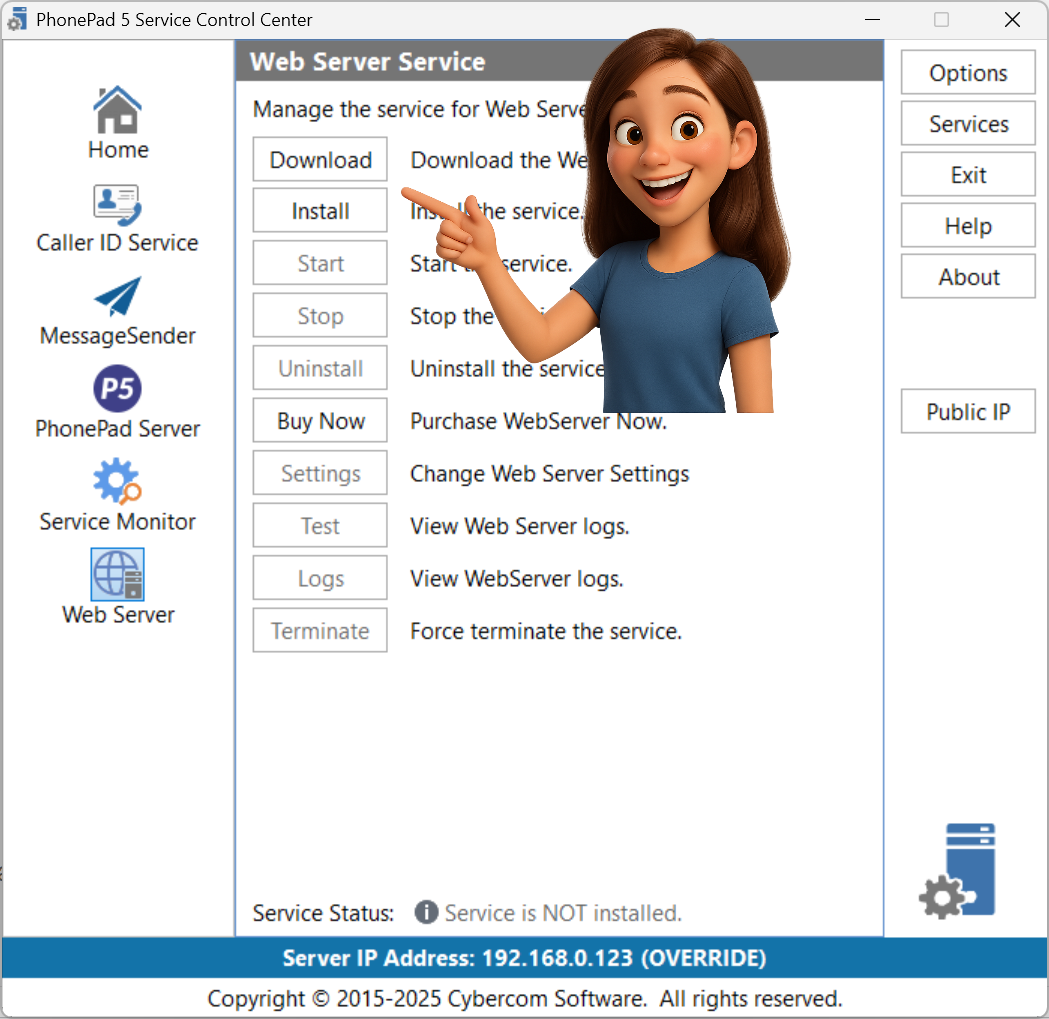Click 'Change Web Server Settings' description
The height and width of the screenshot is (1019, 1049).
click(549, 474)
